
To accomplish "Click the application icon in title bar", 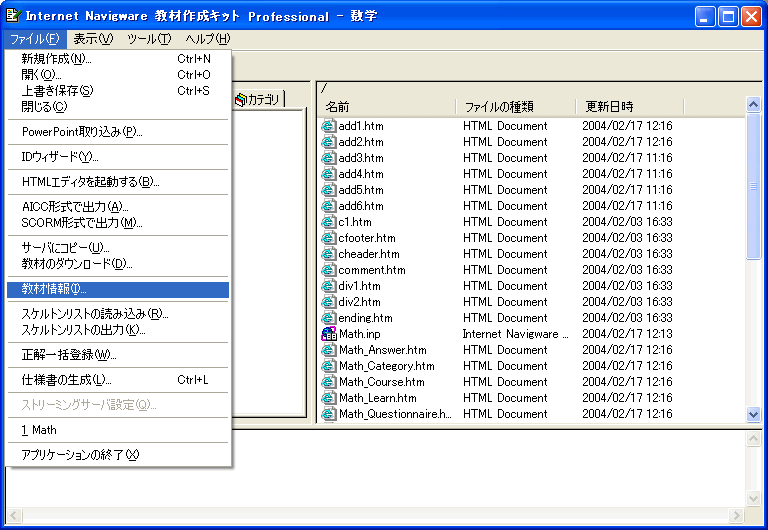I will click(x=13, y=16).
